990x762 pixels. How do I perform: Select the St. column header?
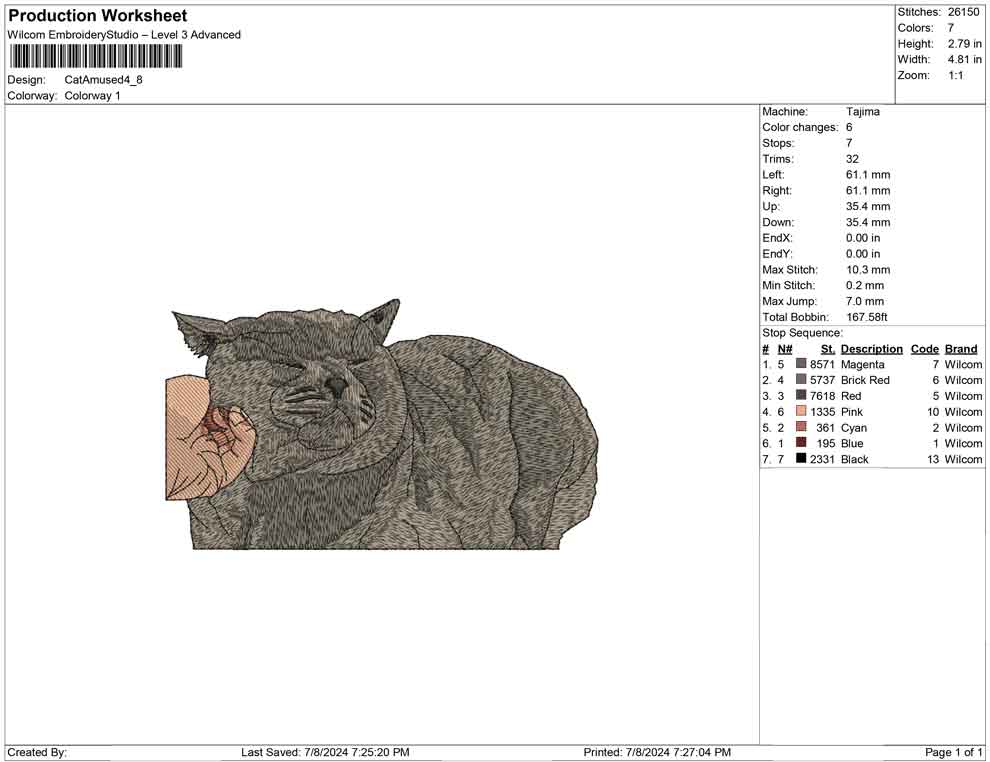point(827,348)
